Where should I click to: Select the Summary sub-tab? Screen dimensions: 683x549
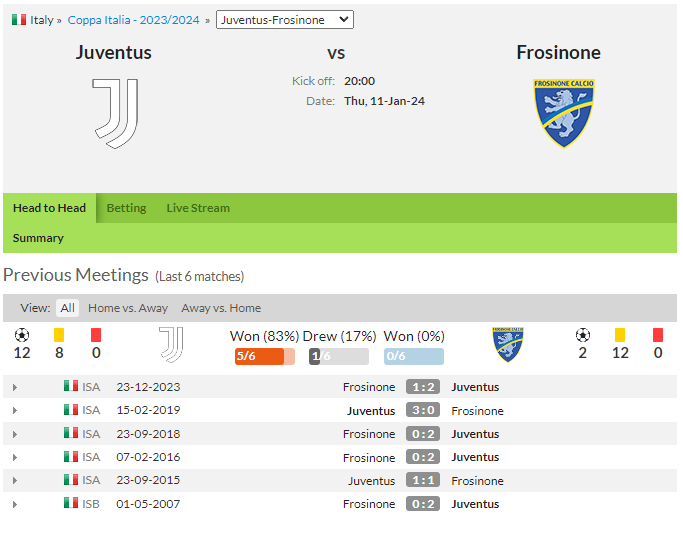[x=38, y=238]
